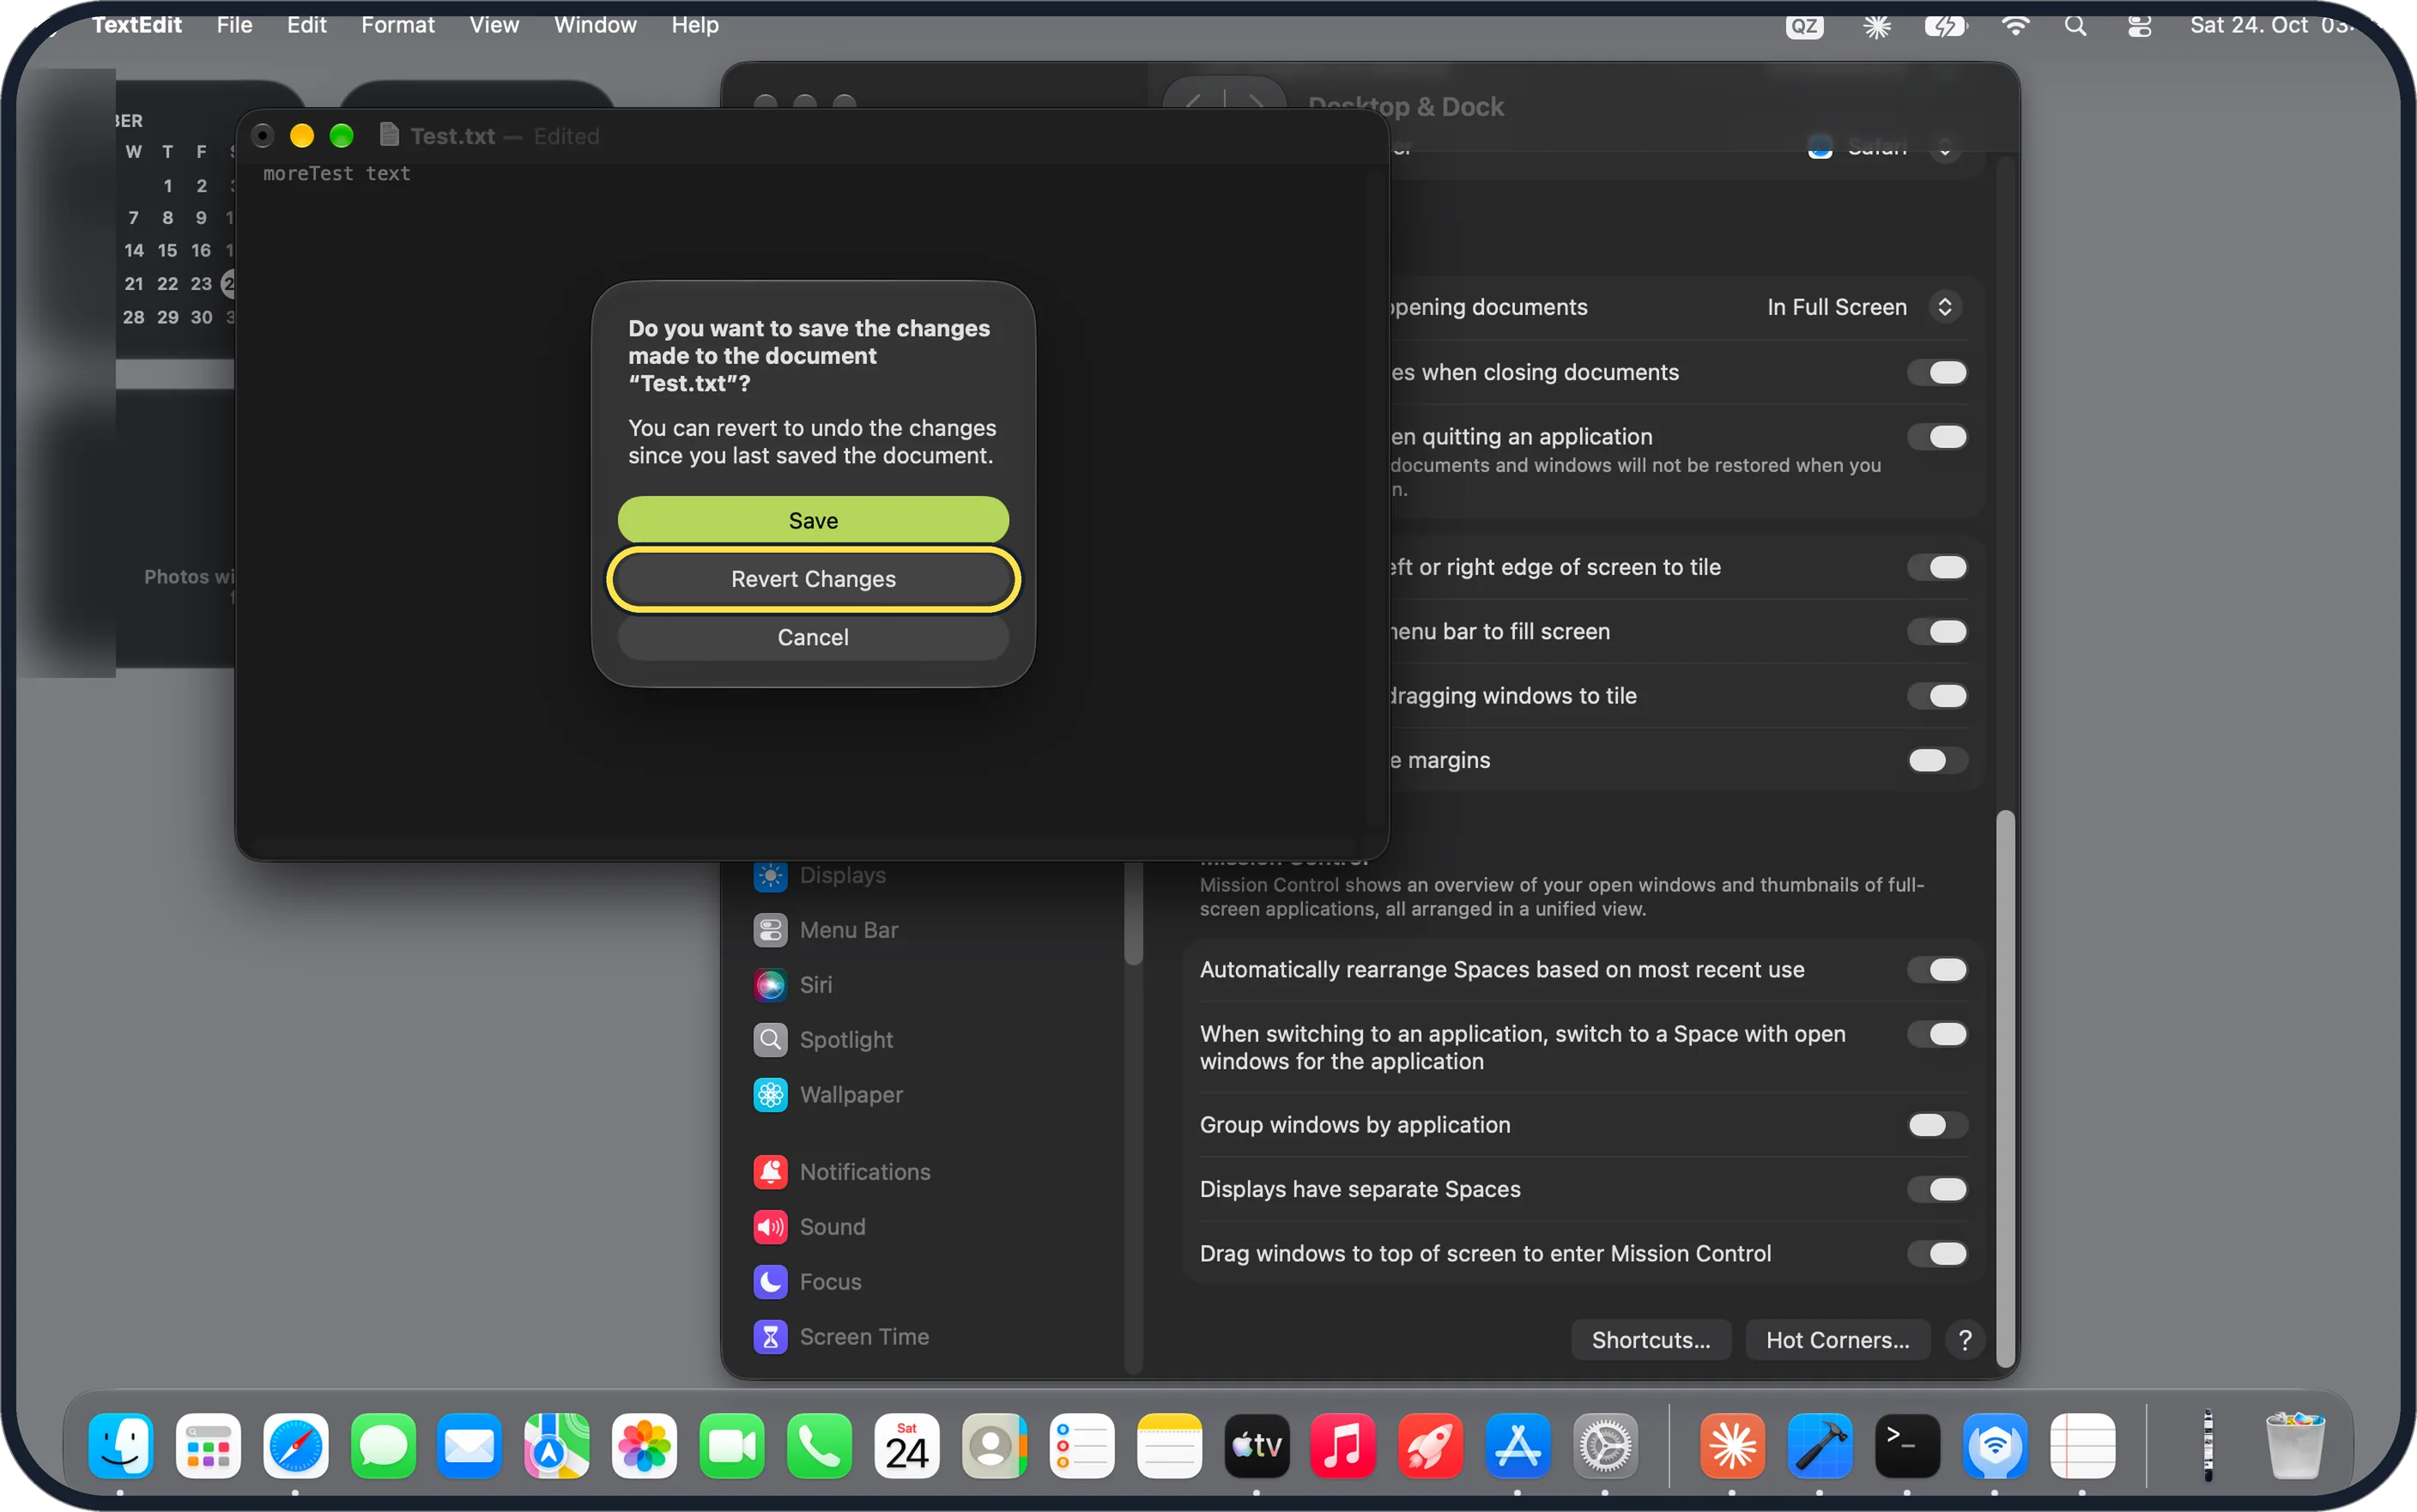Cancel the save changes dialog

click(x=813, y=637)
